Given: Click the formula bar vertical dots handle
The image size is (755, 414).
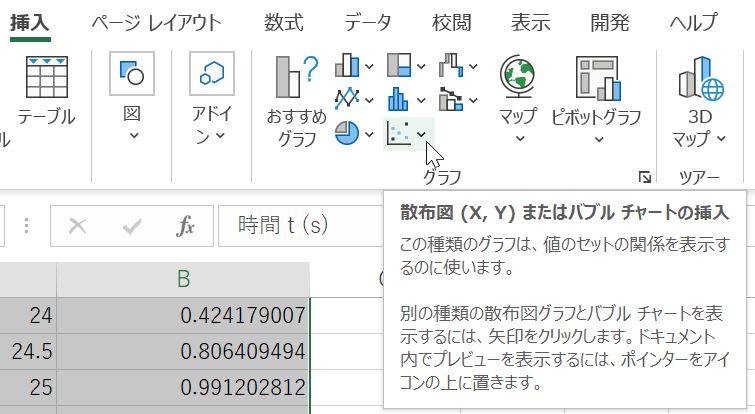Looking at the screenshot, I should pos(26,225).
